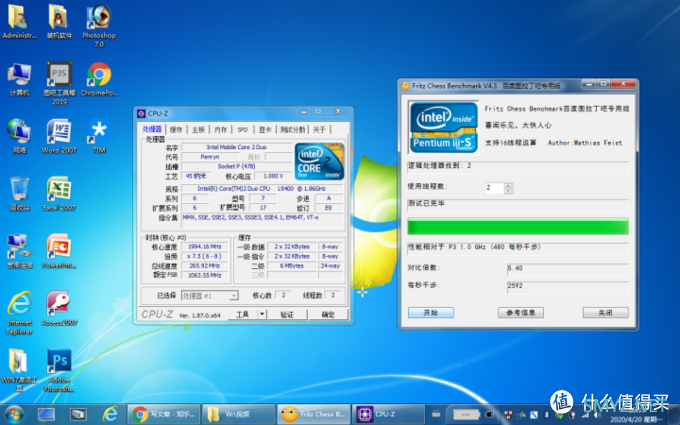Click the Windows Start orb

(x=14, y=415)
